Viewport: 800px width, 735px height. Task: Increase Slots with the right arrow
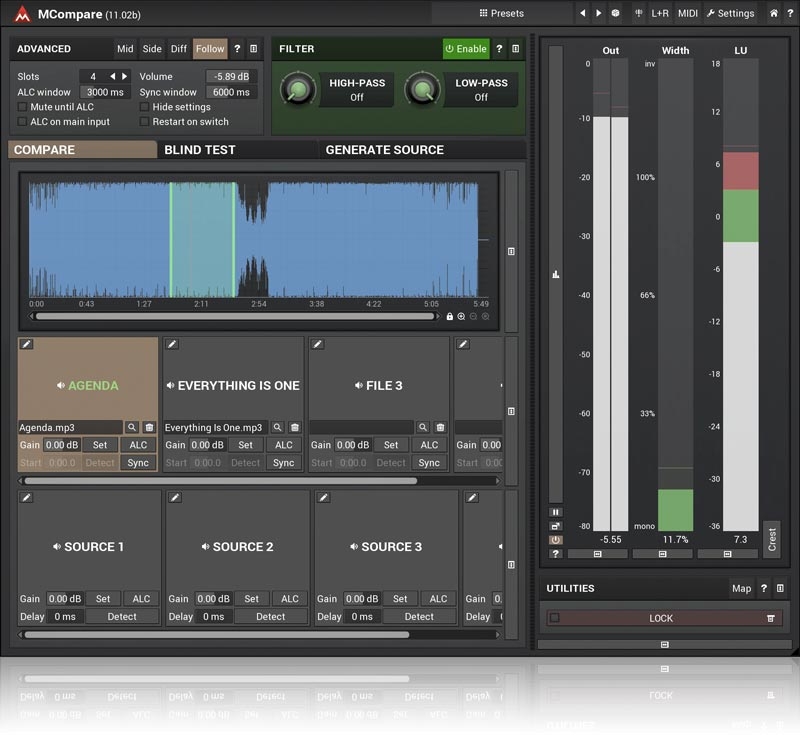[124, 76]
